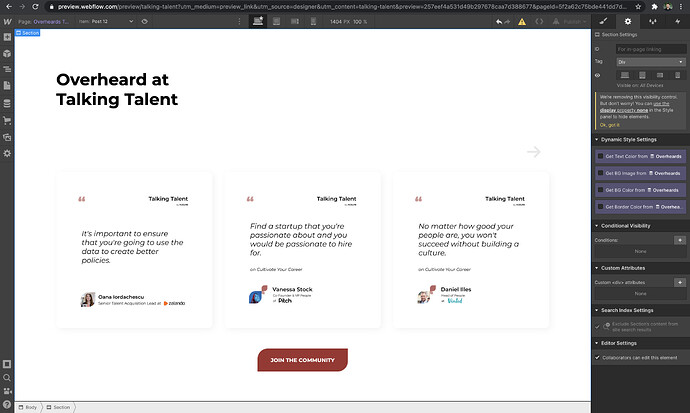
Task: Enable Get BG Image from Overheards
Action: [x=600, y=173]
